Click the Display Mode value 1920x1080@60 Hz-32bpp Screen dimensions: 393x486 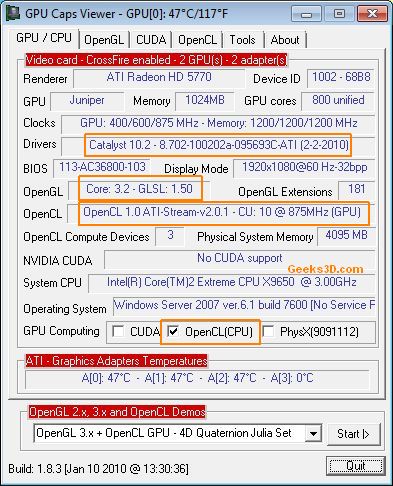click(304, 167)
